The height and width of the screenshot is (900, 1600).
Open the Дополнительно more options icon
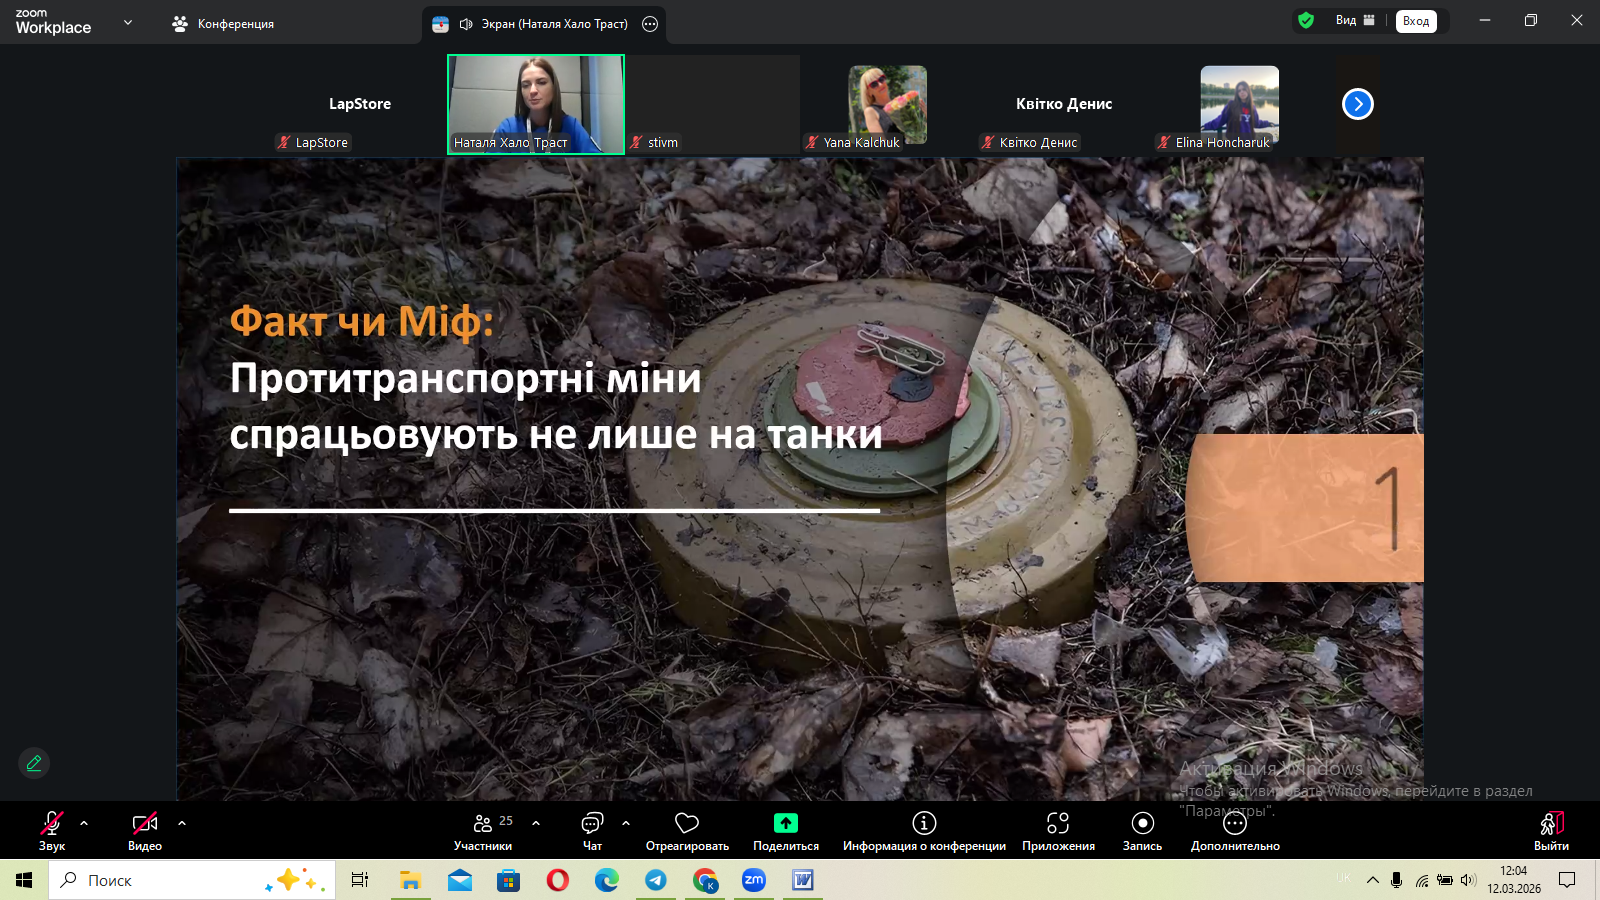point(1235,824)
